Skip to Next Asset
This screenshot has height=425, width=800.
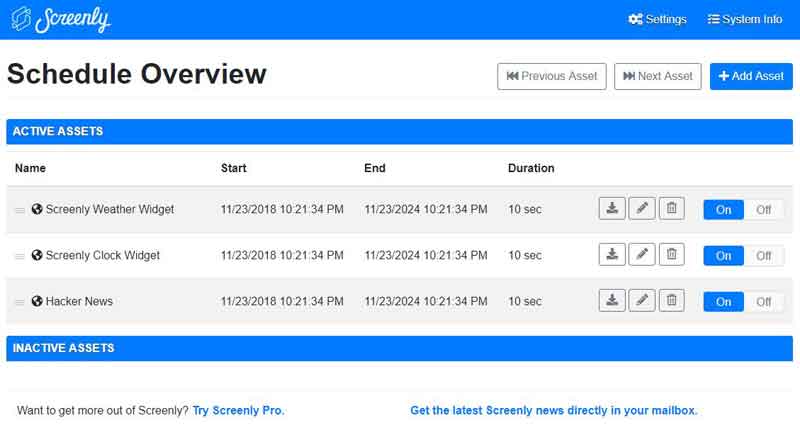pyautogui.click(x=658, y=77)
